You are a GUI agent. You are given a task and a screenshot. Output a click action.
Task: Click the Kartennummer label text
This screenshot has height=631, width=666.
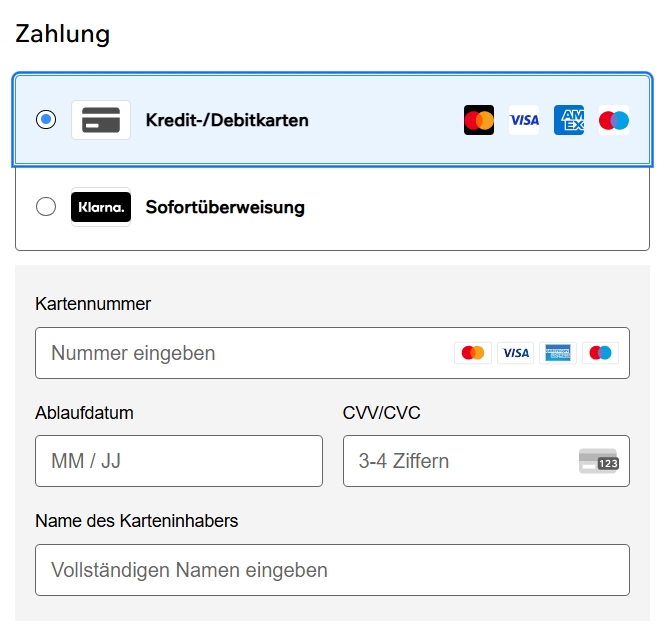[x=93, y=304]
